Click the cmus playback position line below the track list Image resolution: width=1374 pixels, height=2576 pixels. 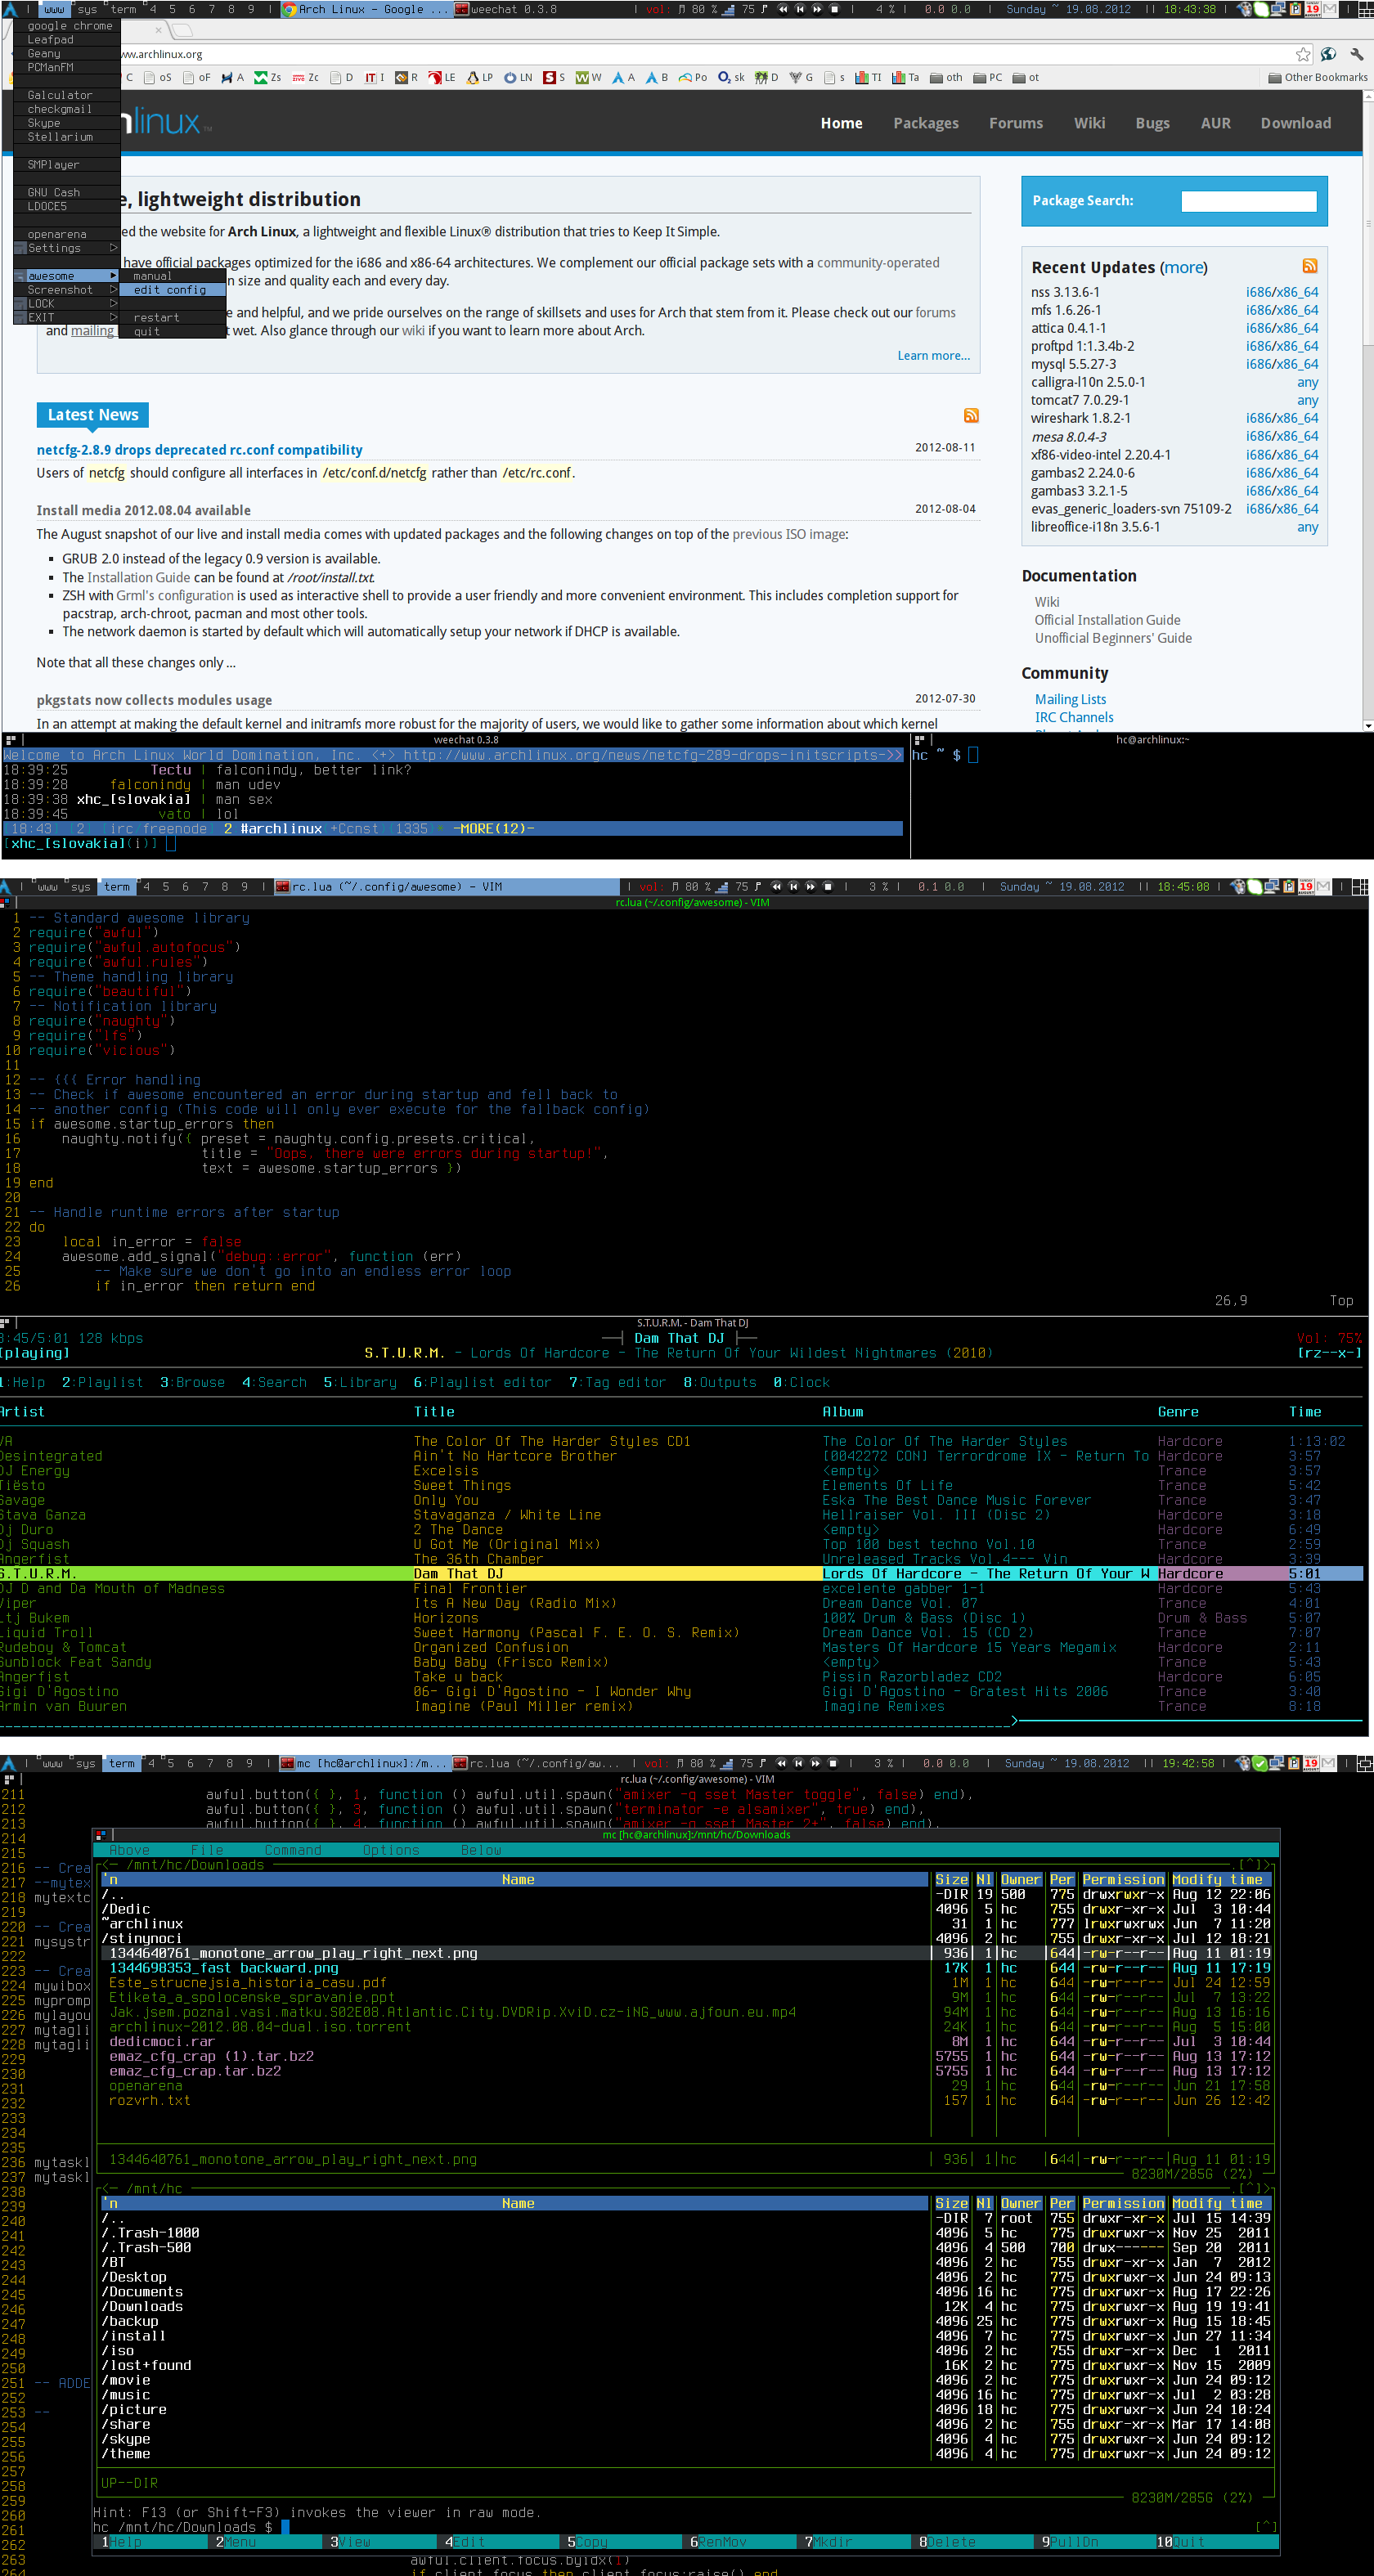682,1721
